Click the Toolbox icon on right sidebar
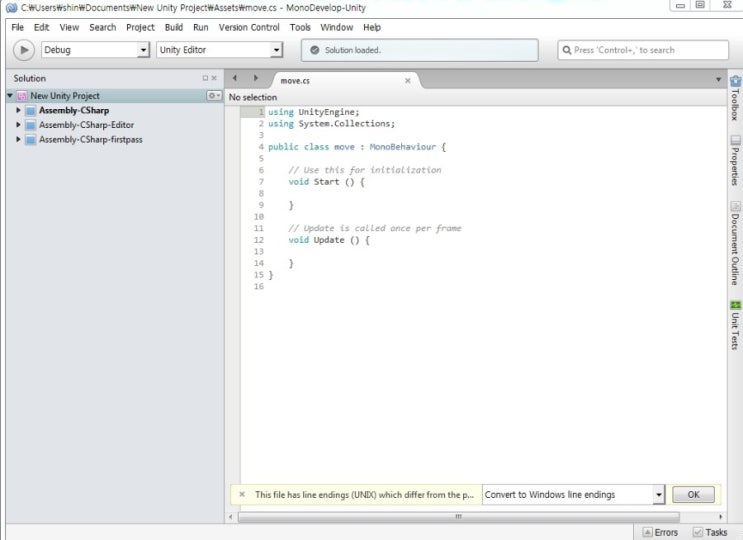Image resolution: width=743 pixels, height=540 pixels. (735, 81)
